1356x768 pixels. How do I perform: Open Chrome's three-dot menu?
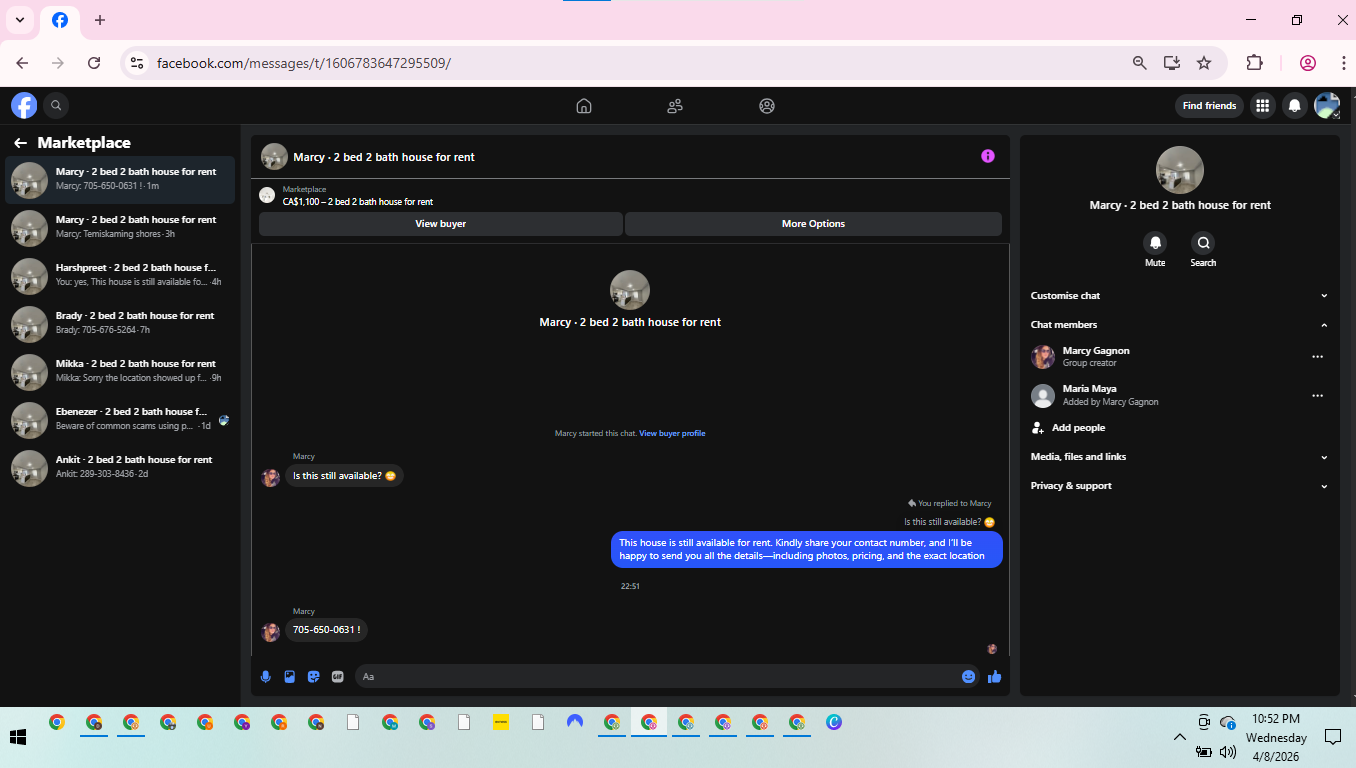(1343, 63)
